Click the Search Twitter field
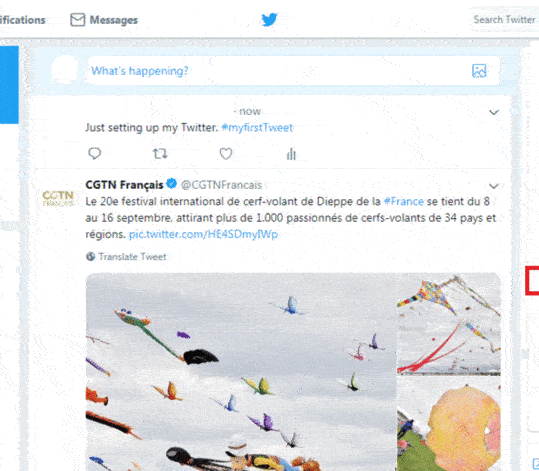The height and width of the screenshot is (471, 539). [504, 20]
